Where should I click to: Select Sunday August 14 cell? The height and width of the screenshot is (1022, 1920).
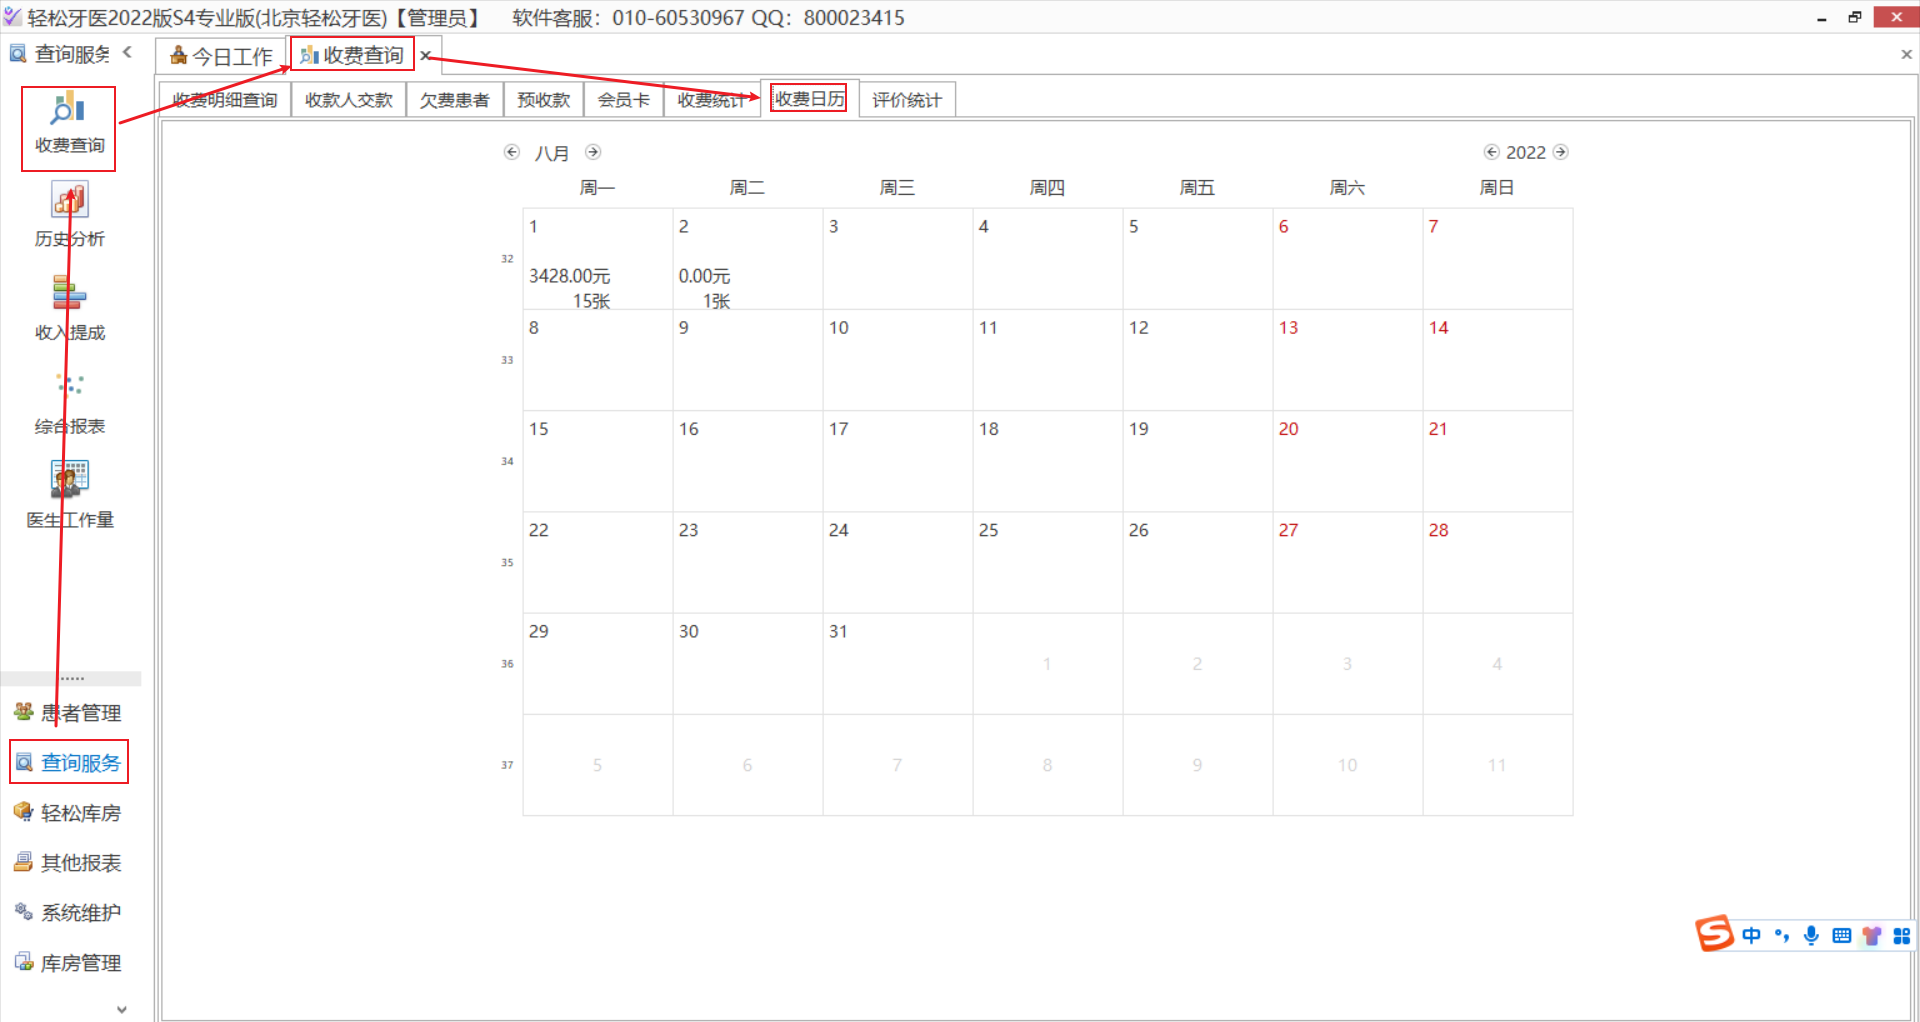[x=1498, y=360]
